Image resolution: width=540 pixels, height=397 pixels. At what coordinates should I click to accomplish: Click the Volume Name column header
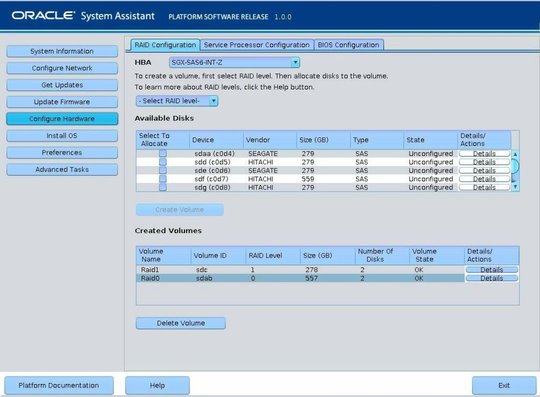coord(164,255)
